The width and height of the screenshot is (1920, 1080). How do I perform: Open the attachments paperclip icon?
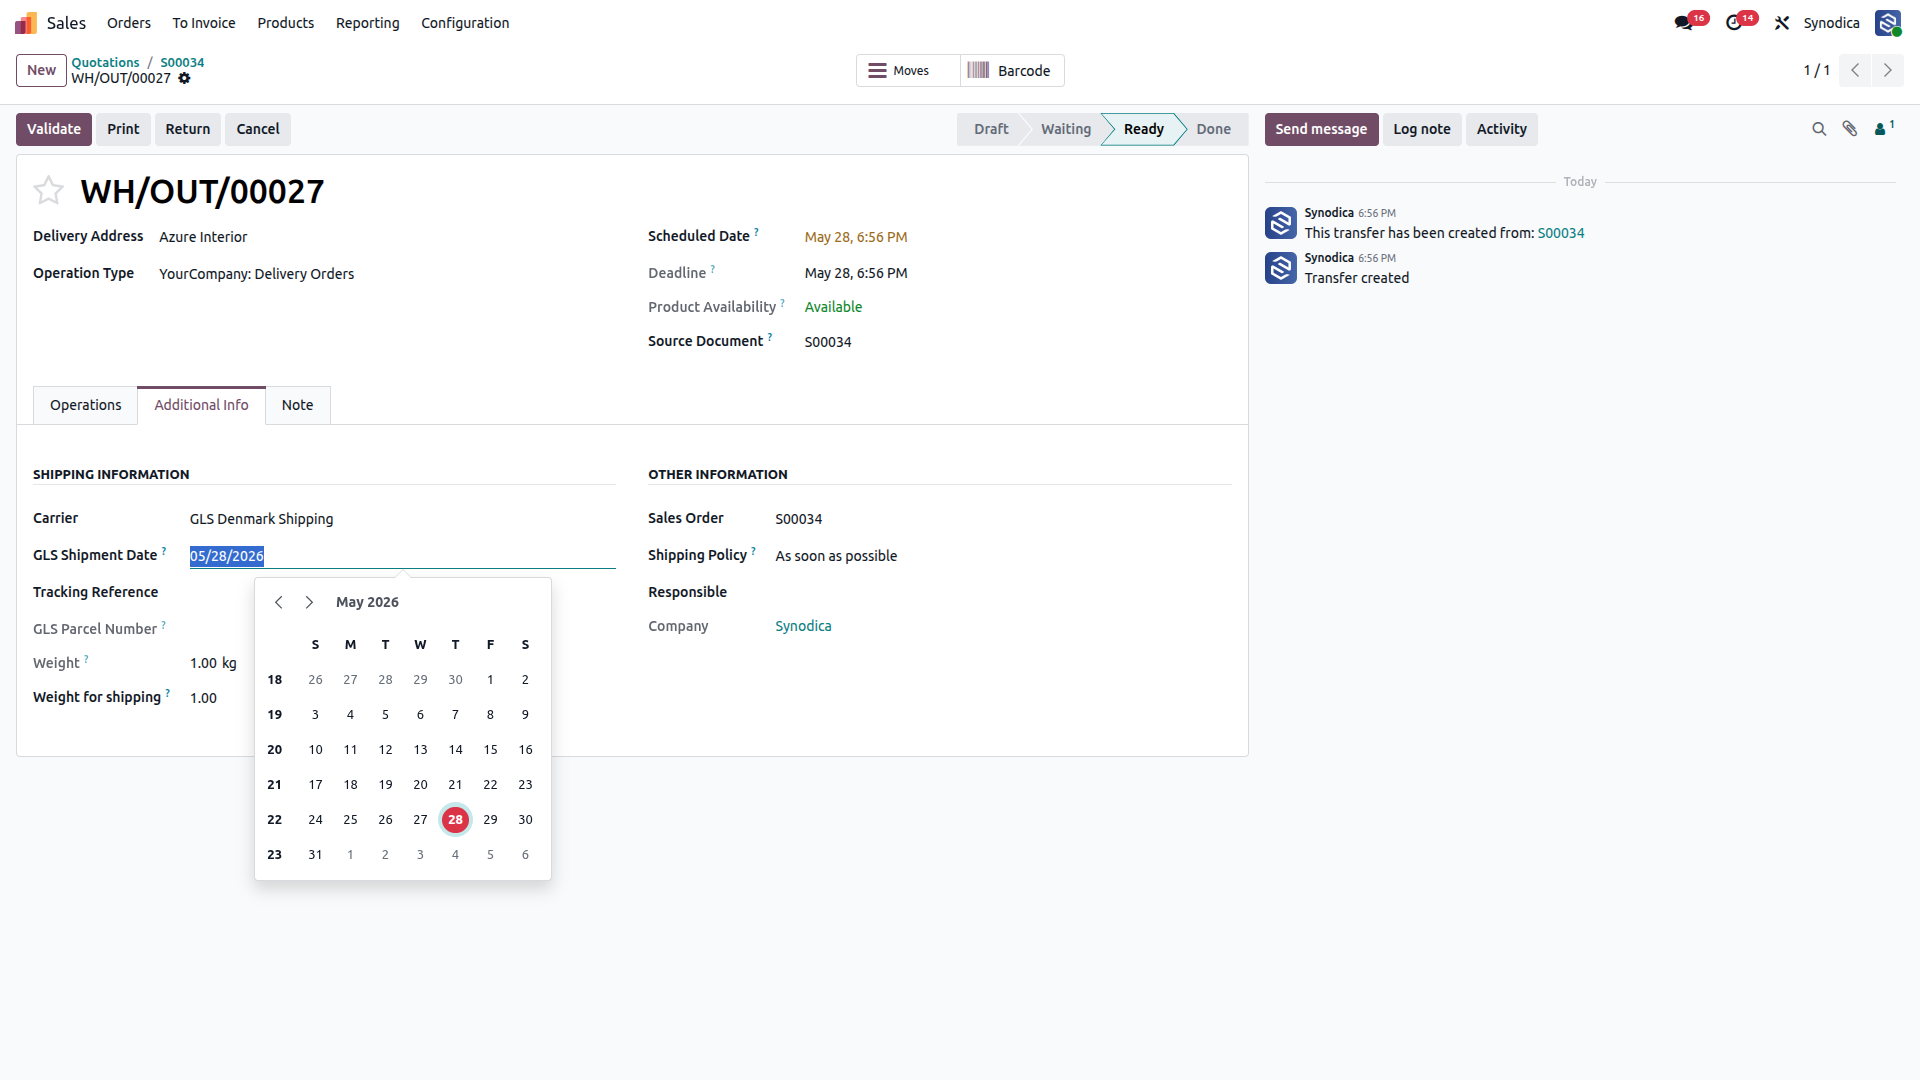click(x=1850, y=129)
